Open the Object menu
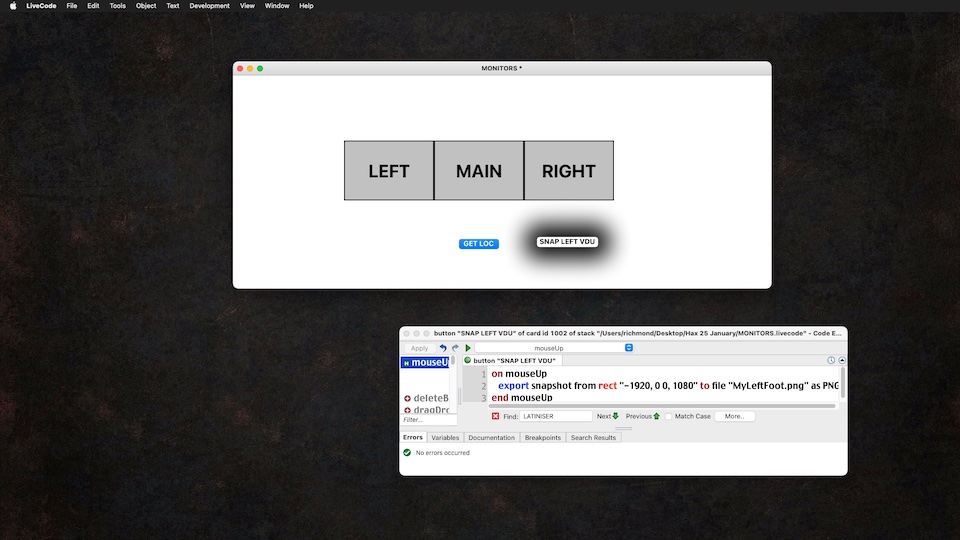This screenshot has height=540, width=960. (146, 6)
